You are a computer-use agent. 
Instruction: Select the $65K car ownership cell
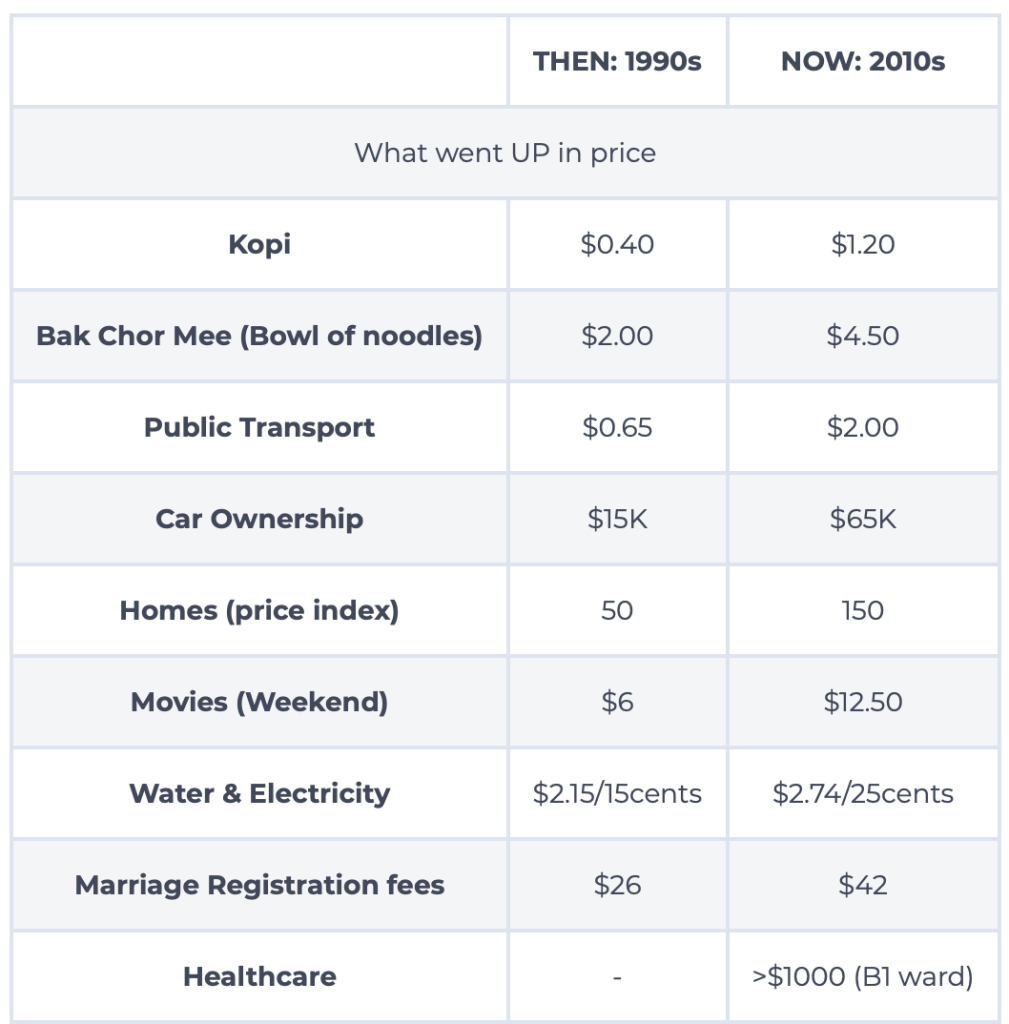[862, 519]
